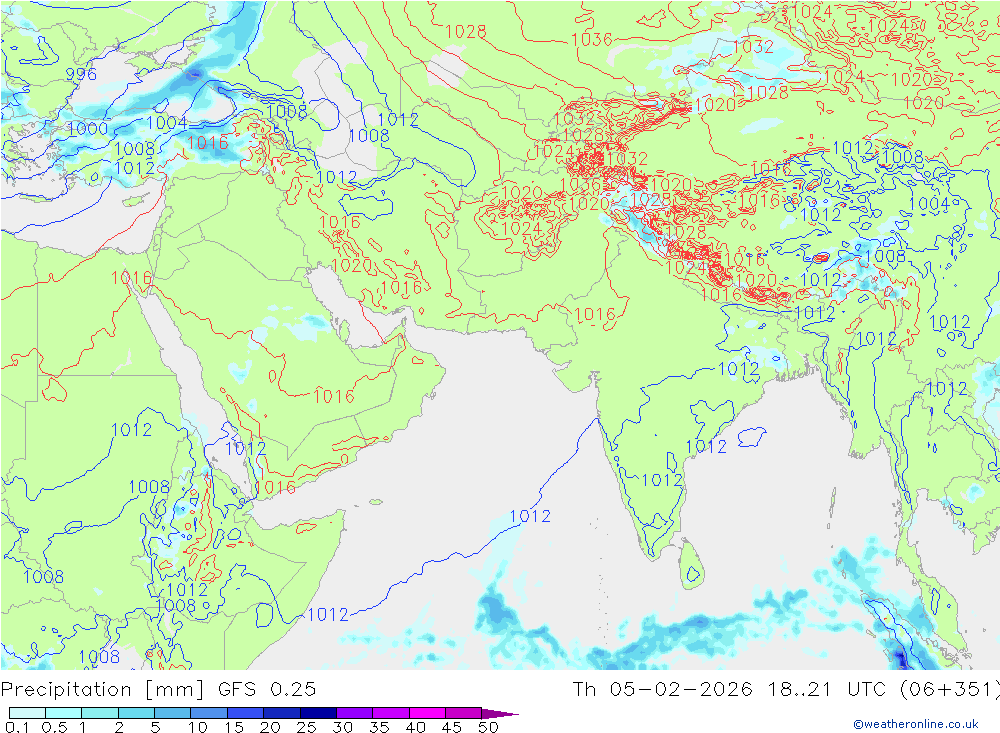
Task: Select the 15–20 mm legend swatch
Action: (246, 713)
